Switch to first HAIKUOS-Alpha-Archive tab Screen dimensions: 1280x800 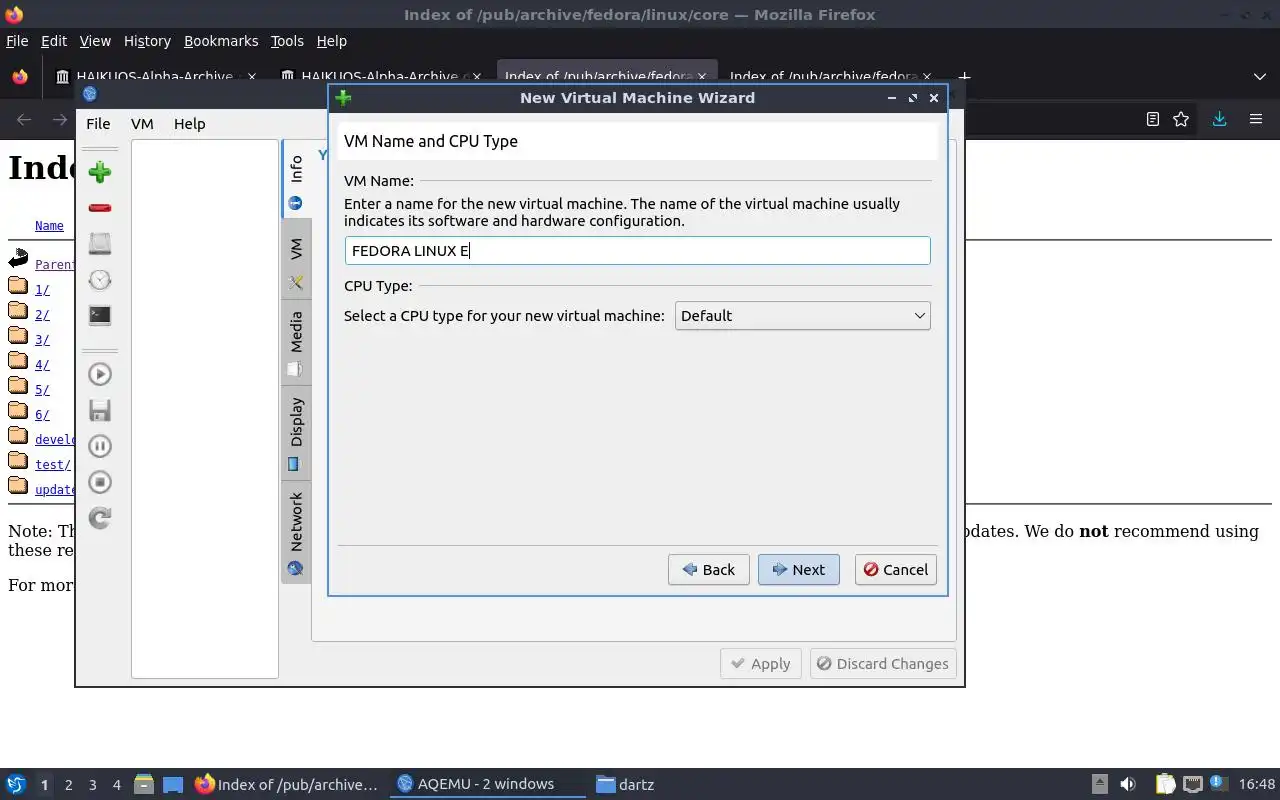(156, 77)
